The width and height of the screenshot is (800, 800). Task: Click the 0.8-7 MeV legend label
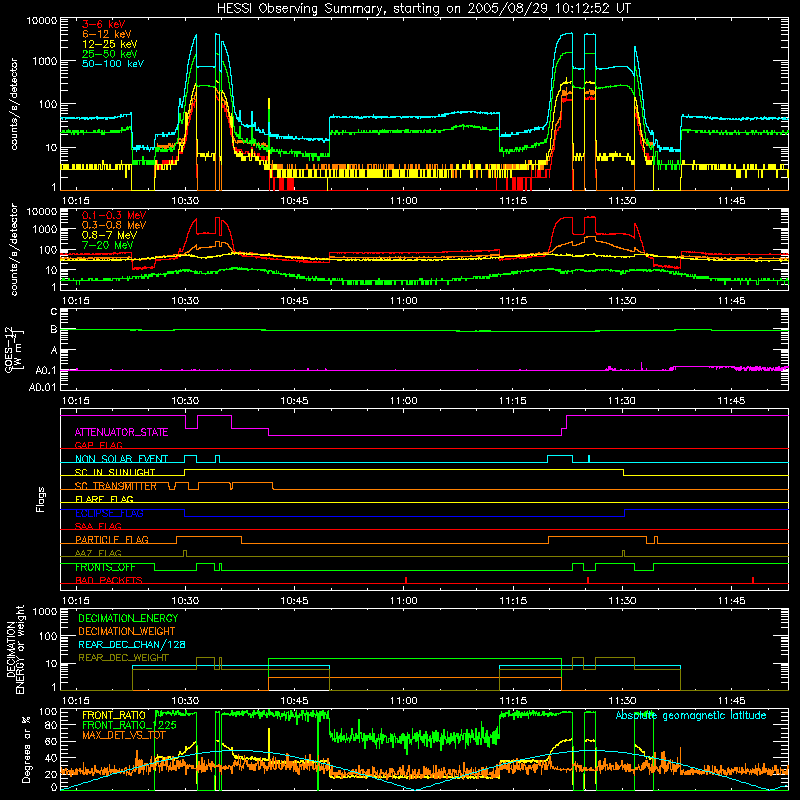[109, 235]
